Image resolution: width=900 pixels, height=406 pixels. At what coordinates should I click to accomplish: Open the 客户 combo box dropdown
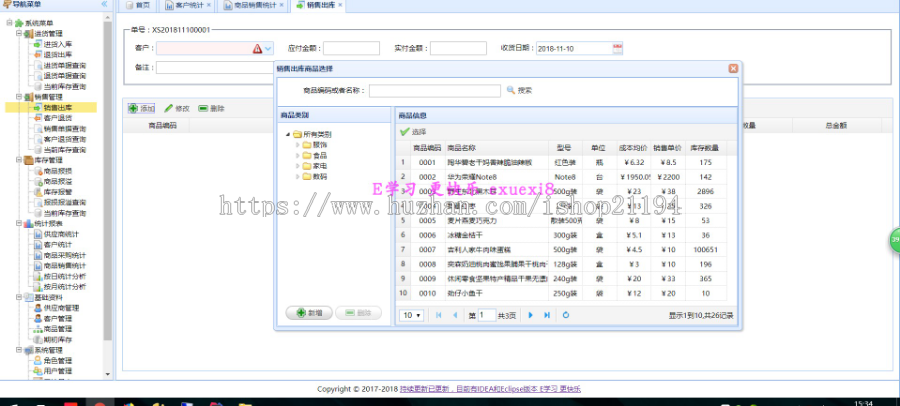268,49
